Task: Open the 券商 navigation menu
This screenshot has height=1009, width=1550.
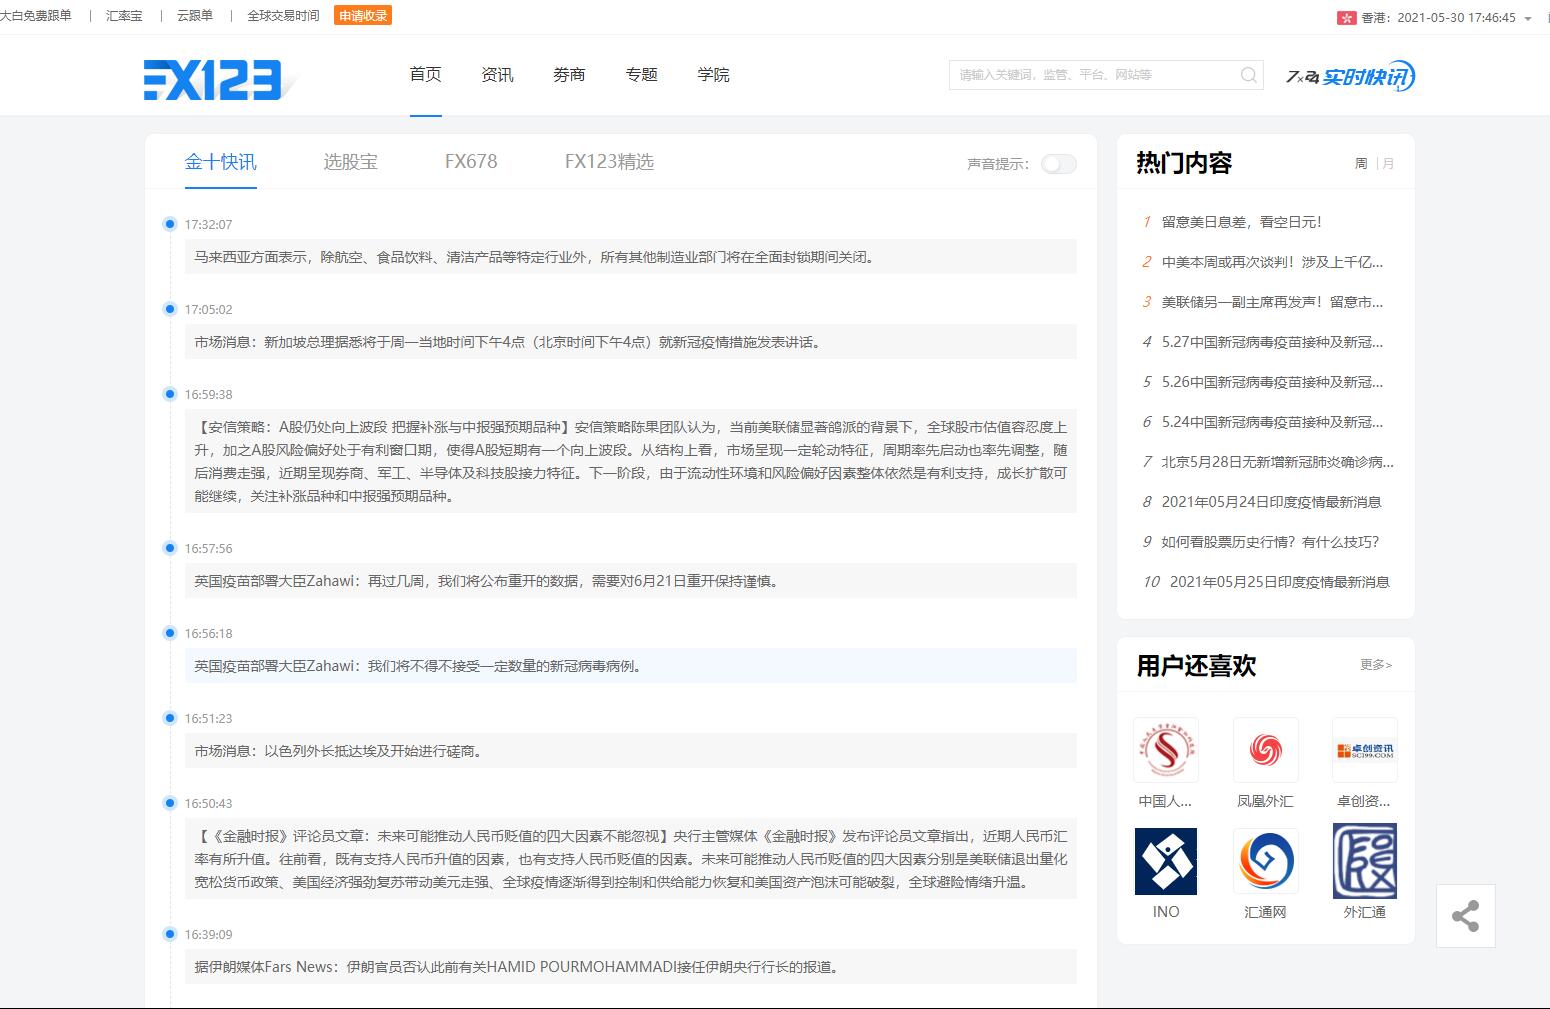Action: (569, 75)
